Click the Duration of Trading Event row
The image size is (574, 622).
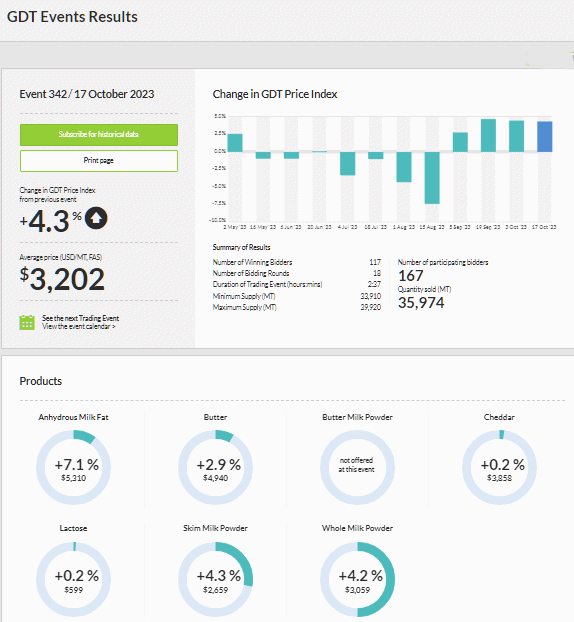pos(297,284)
